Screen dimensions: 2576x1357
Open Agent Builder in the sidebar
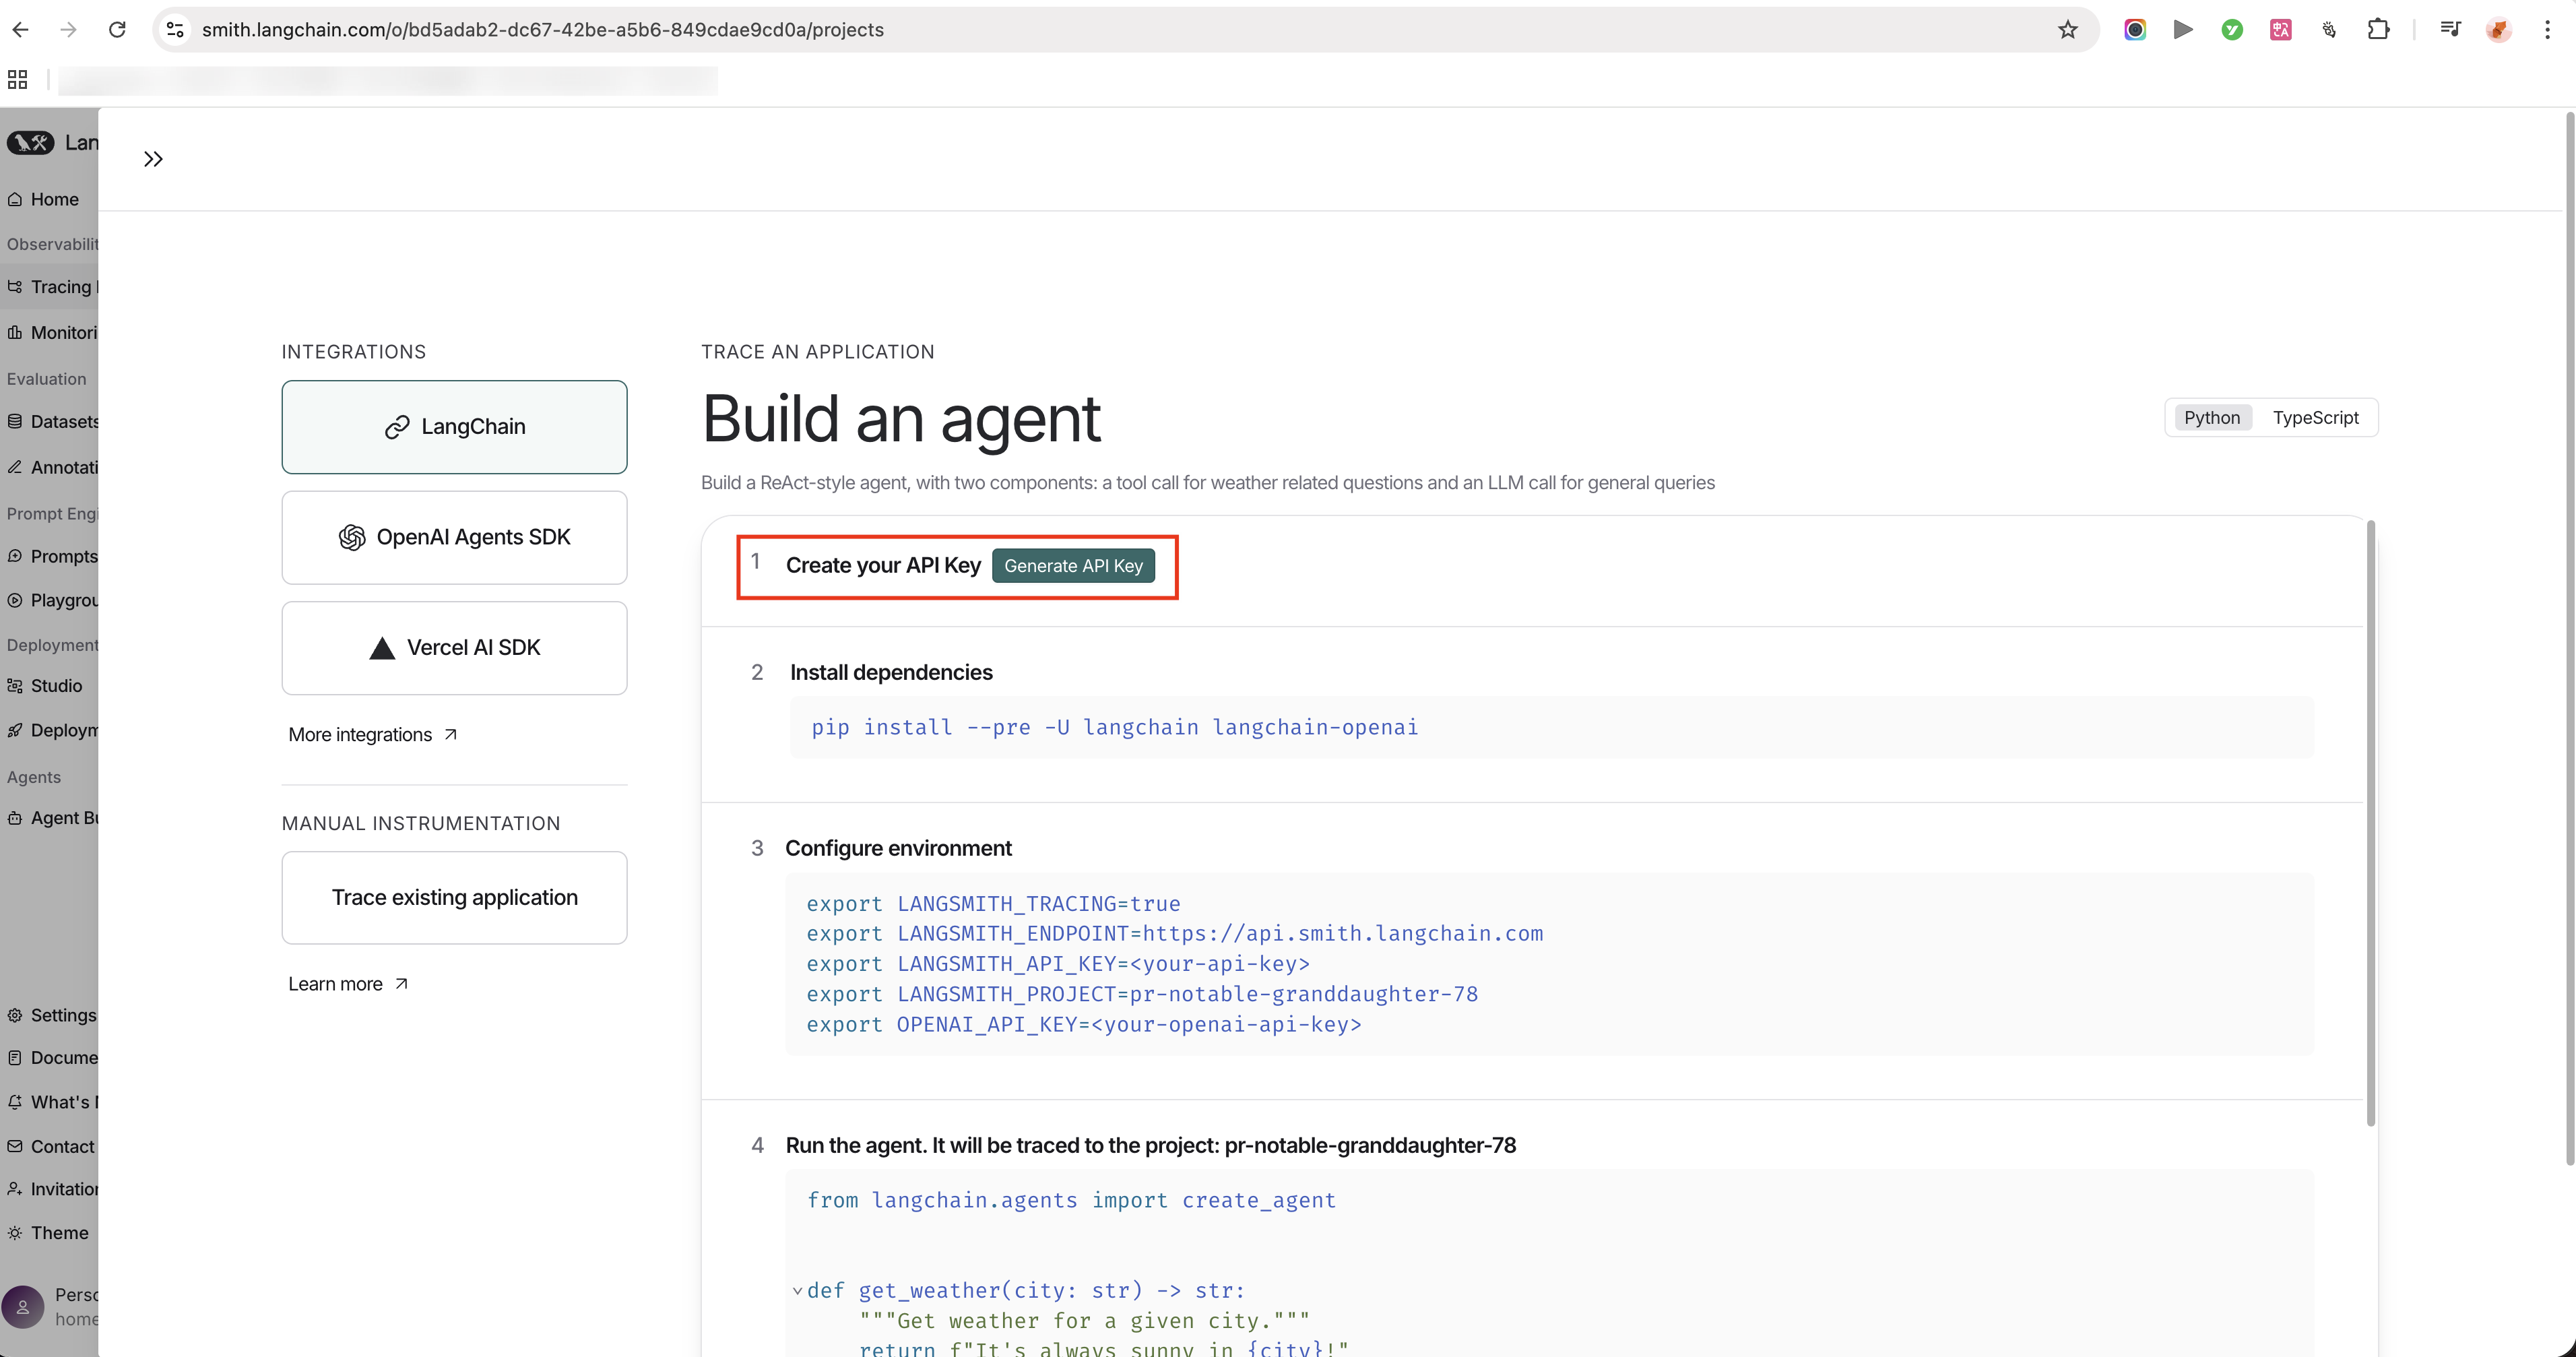point(49,818)
